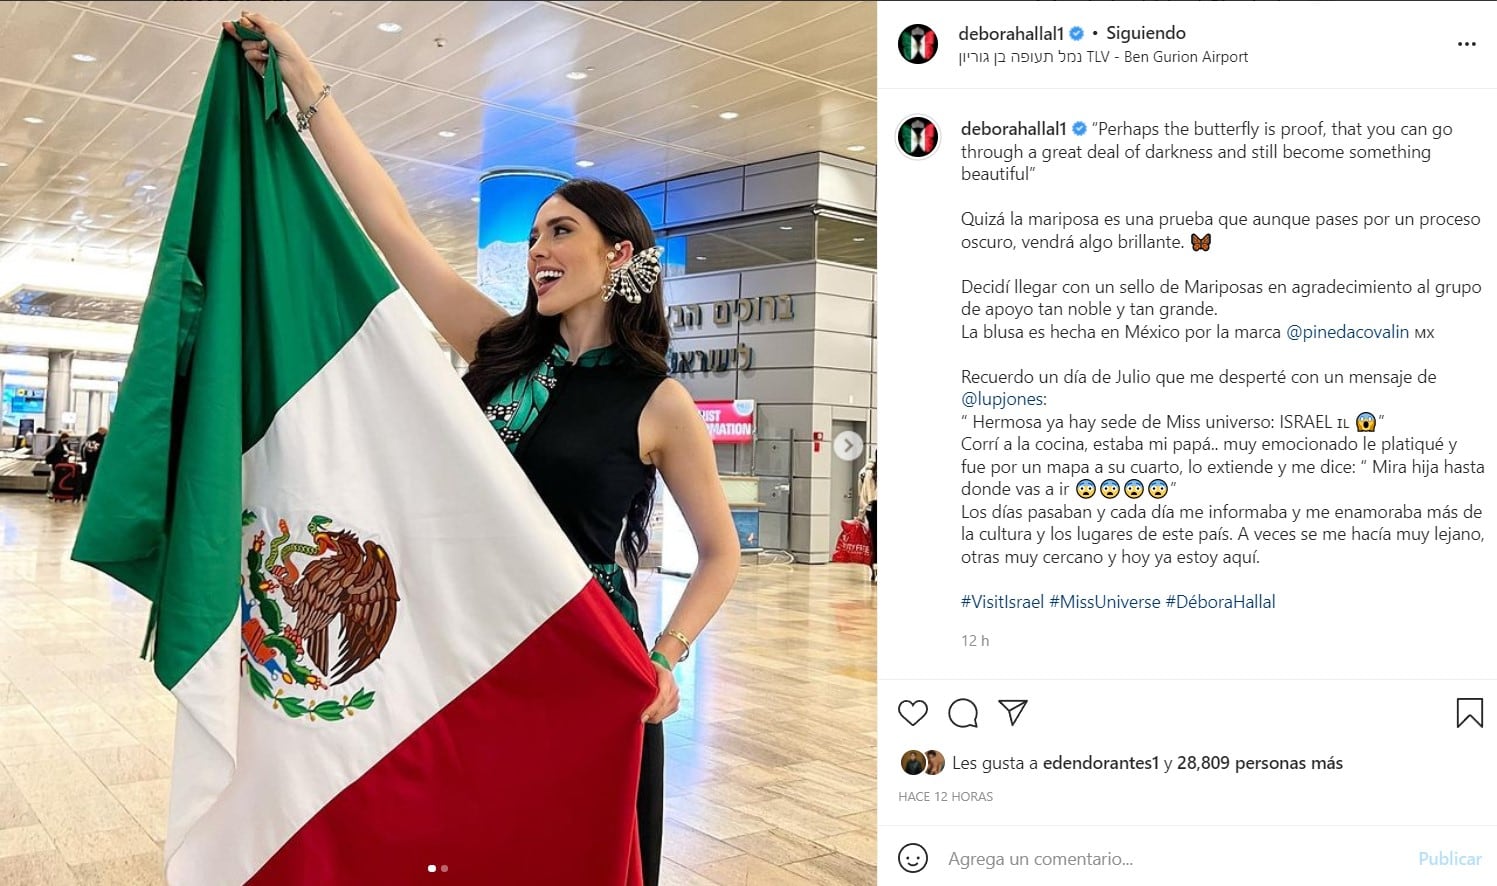The height and width of the screenshot is (886, 1497).
Task: Open comments via speech bubble icon
Action: pos(963,713)
